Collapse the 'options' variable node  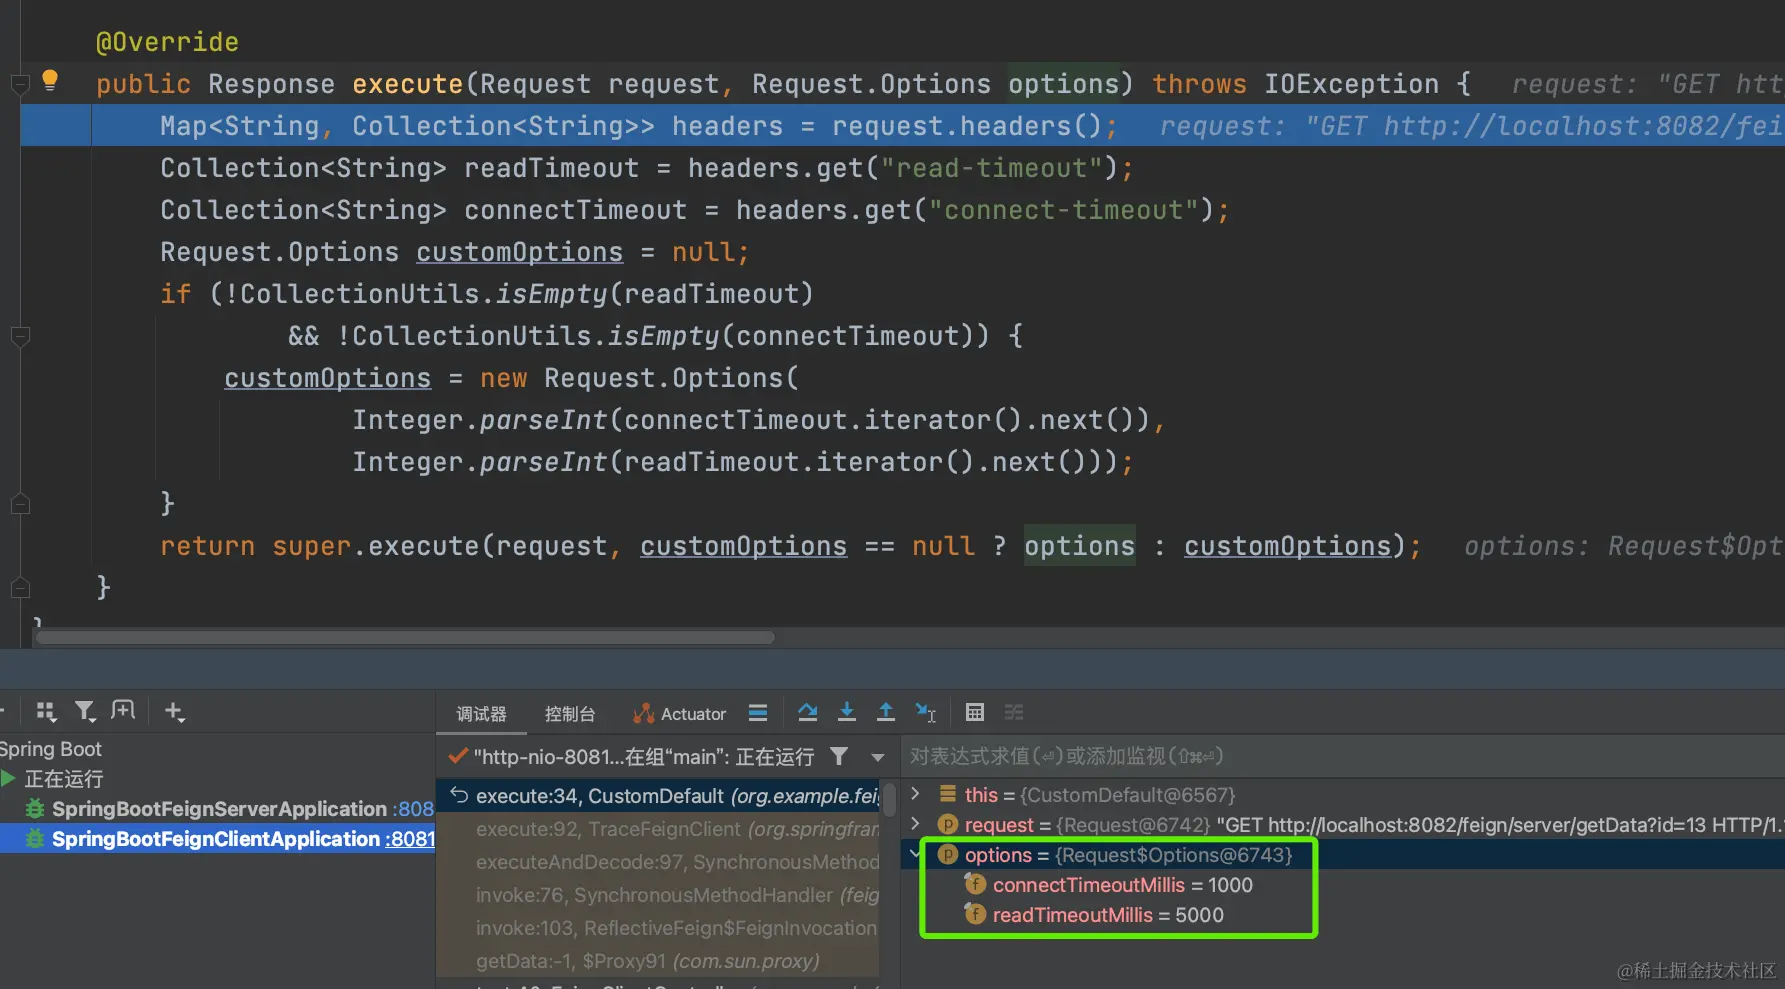tap(915, 854)
